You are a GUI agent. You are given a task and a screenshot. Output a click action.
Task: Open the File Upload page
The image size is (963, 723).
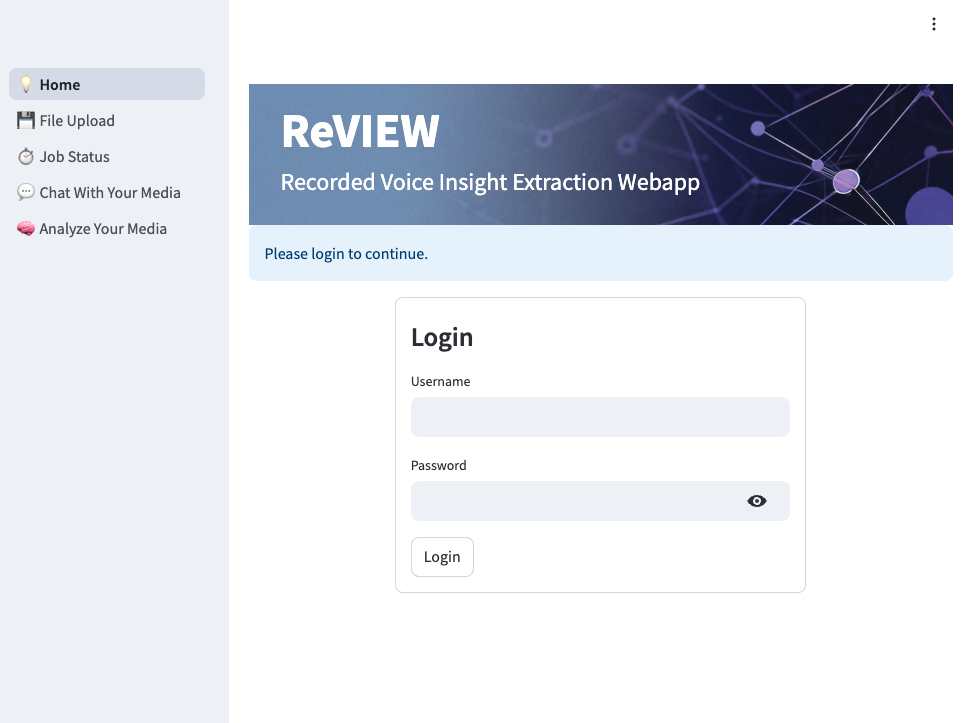[x=76, y=120]
